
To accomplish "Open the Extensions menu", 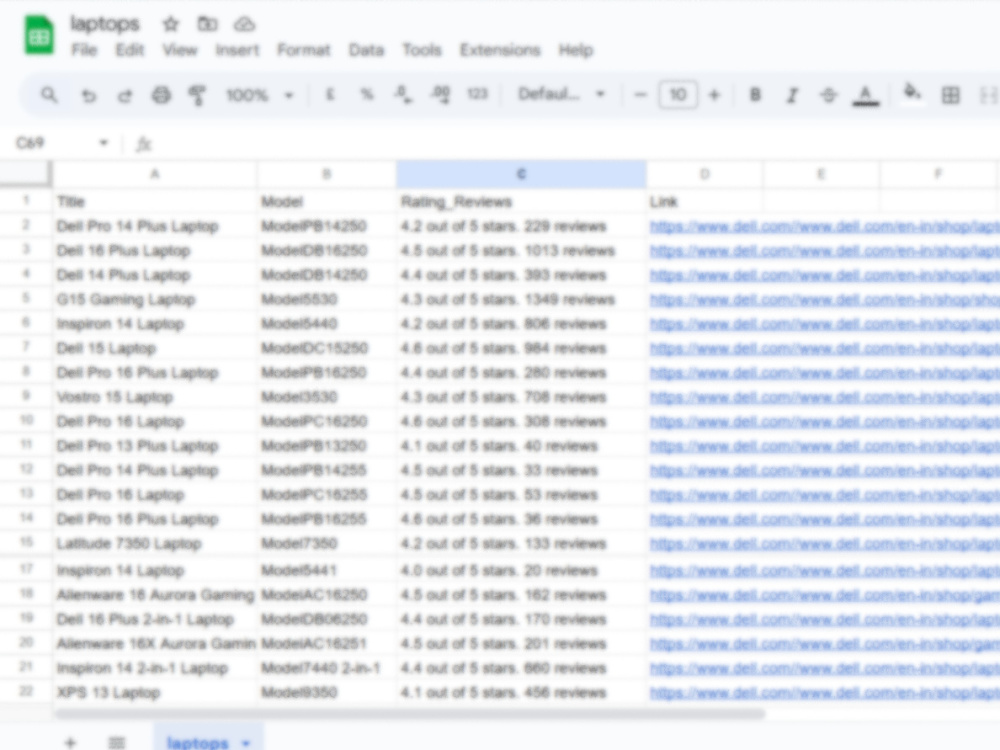I will (x=500, y=50).
